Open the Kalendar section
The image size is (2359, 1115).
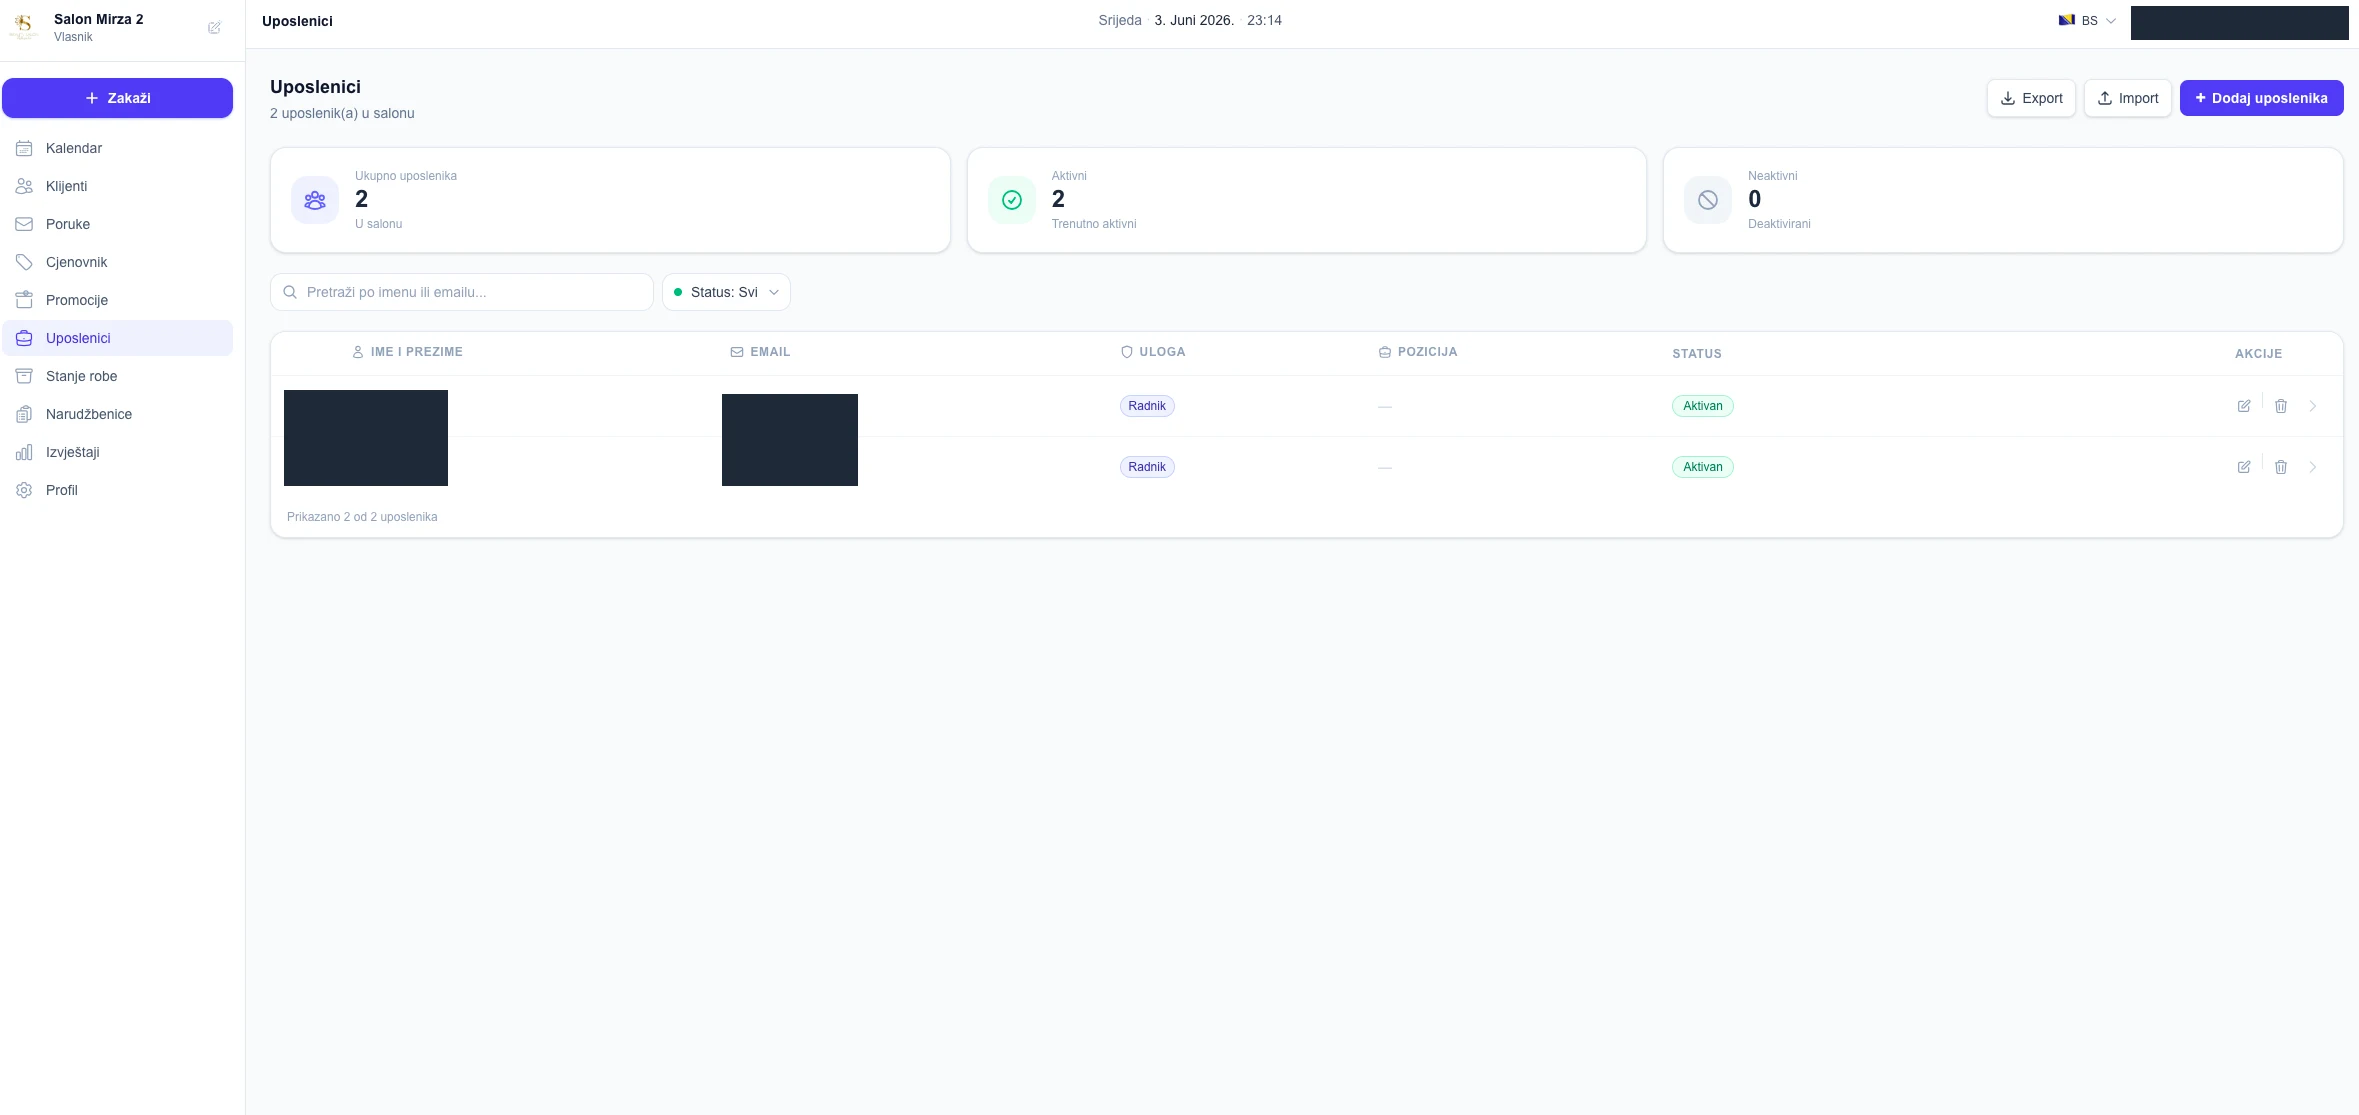[117, 148]
